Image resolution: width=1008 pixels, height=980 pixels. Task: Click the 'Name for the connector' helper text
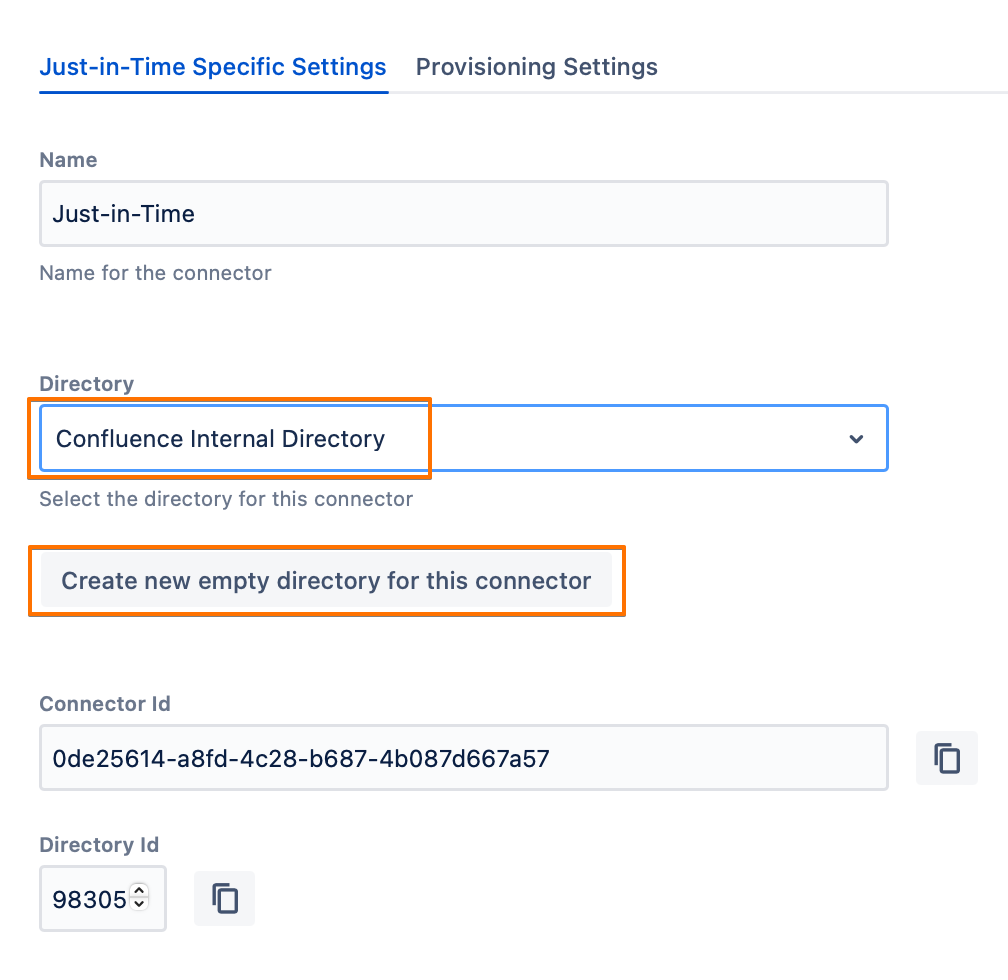click(155, 273)
